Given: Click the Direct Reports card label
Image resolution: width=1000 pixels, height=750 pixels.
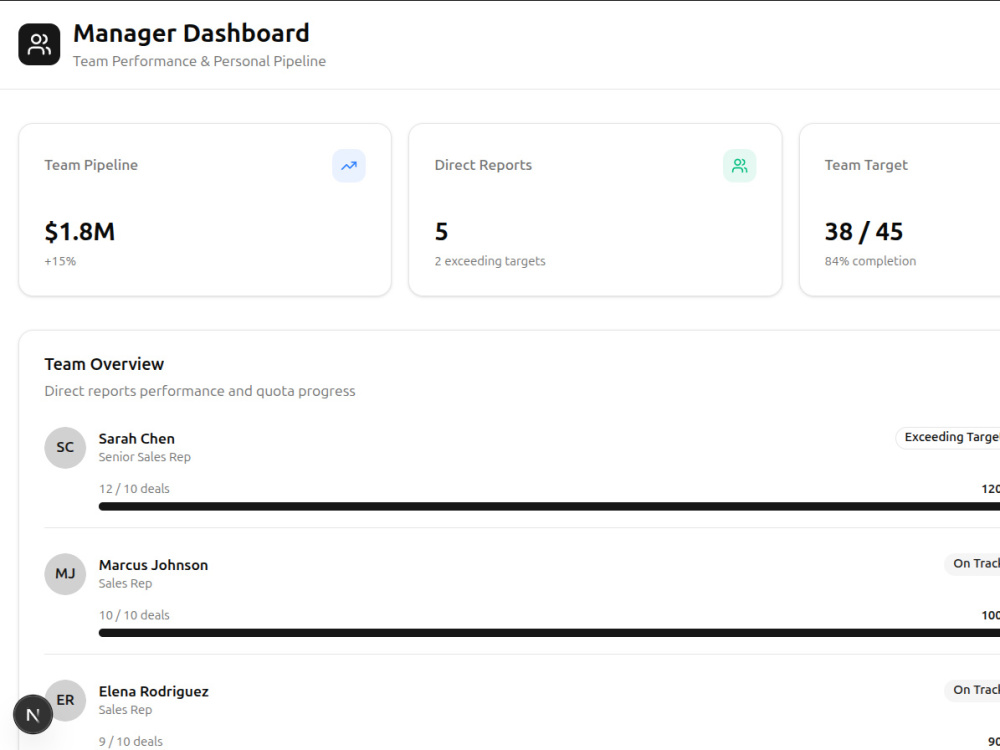Looking at the screenshot, I should 483,165.
